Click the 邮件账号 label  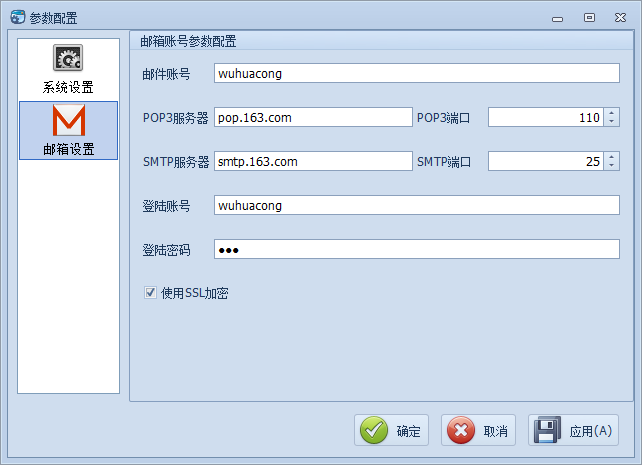click(x=166, y=74)
